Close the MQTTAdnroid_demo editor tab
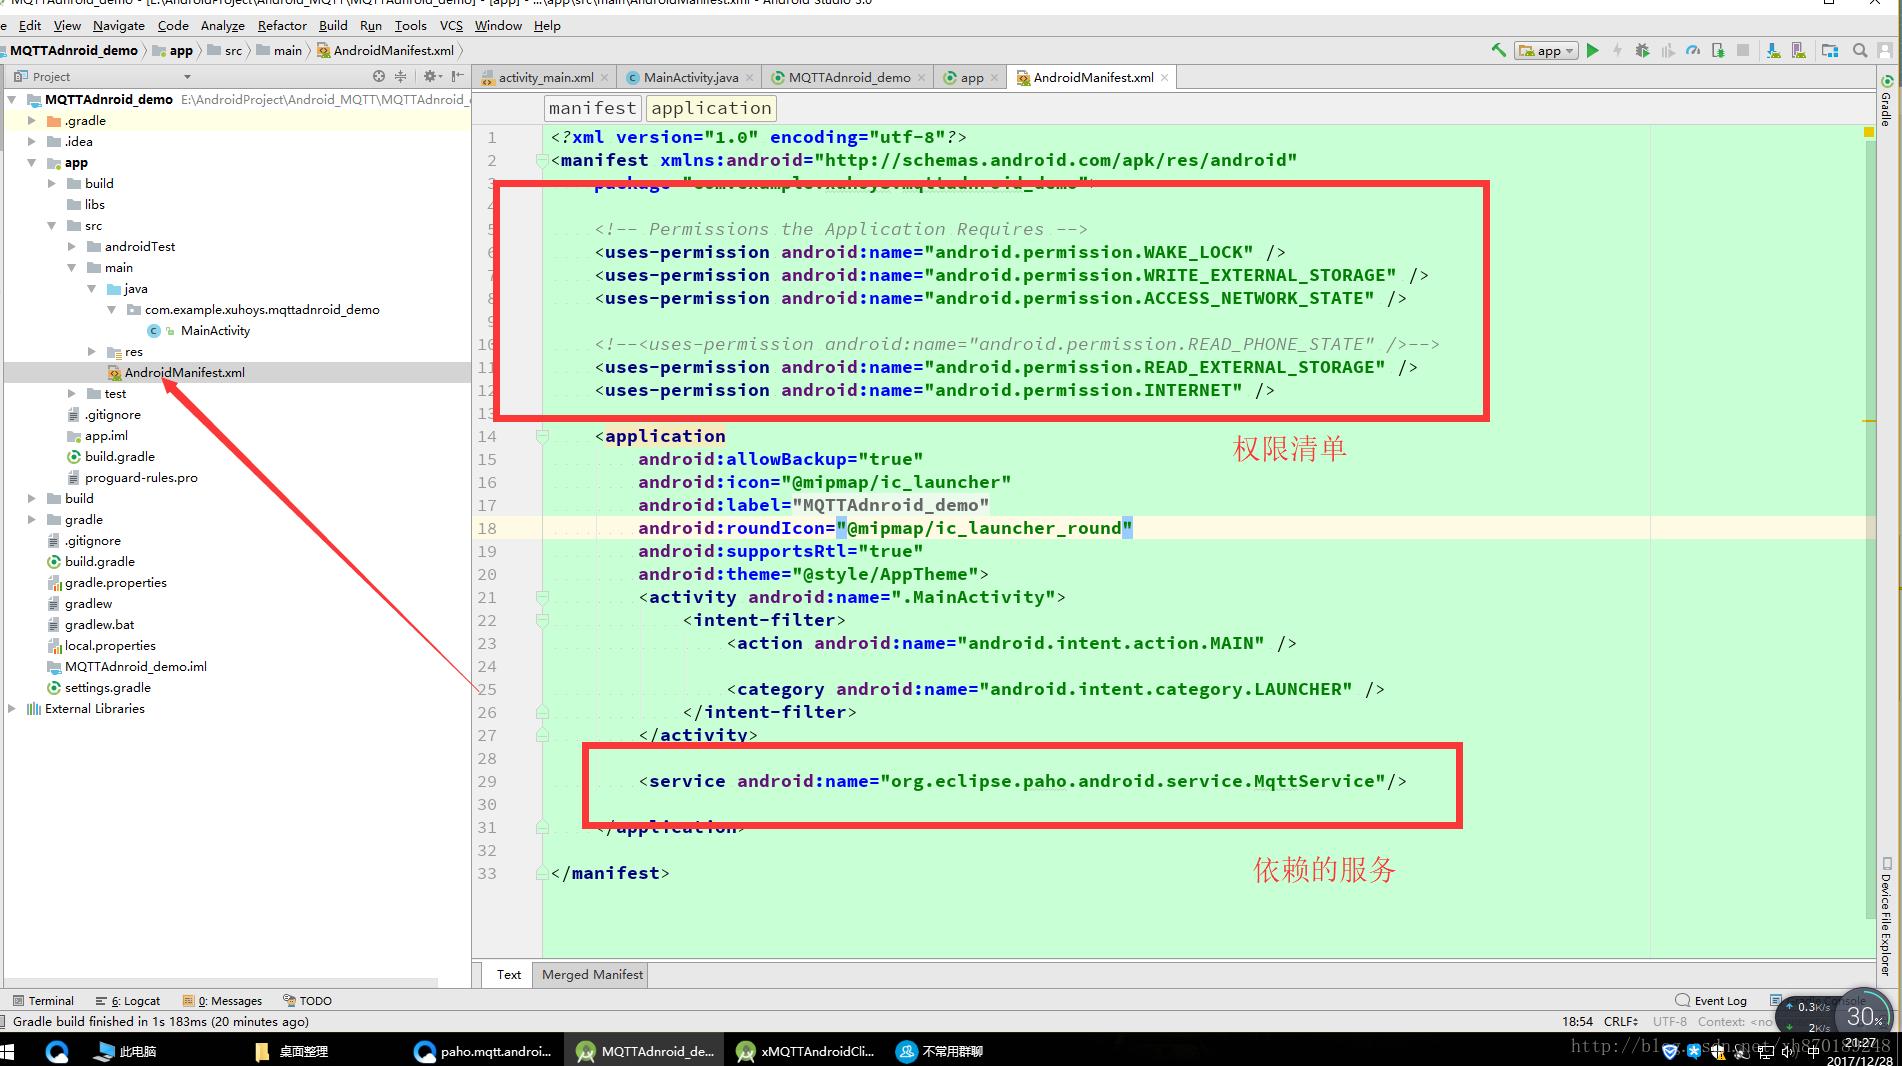Viewport: 1902px width, 1066px height. [x=921, y=77]
